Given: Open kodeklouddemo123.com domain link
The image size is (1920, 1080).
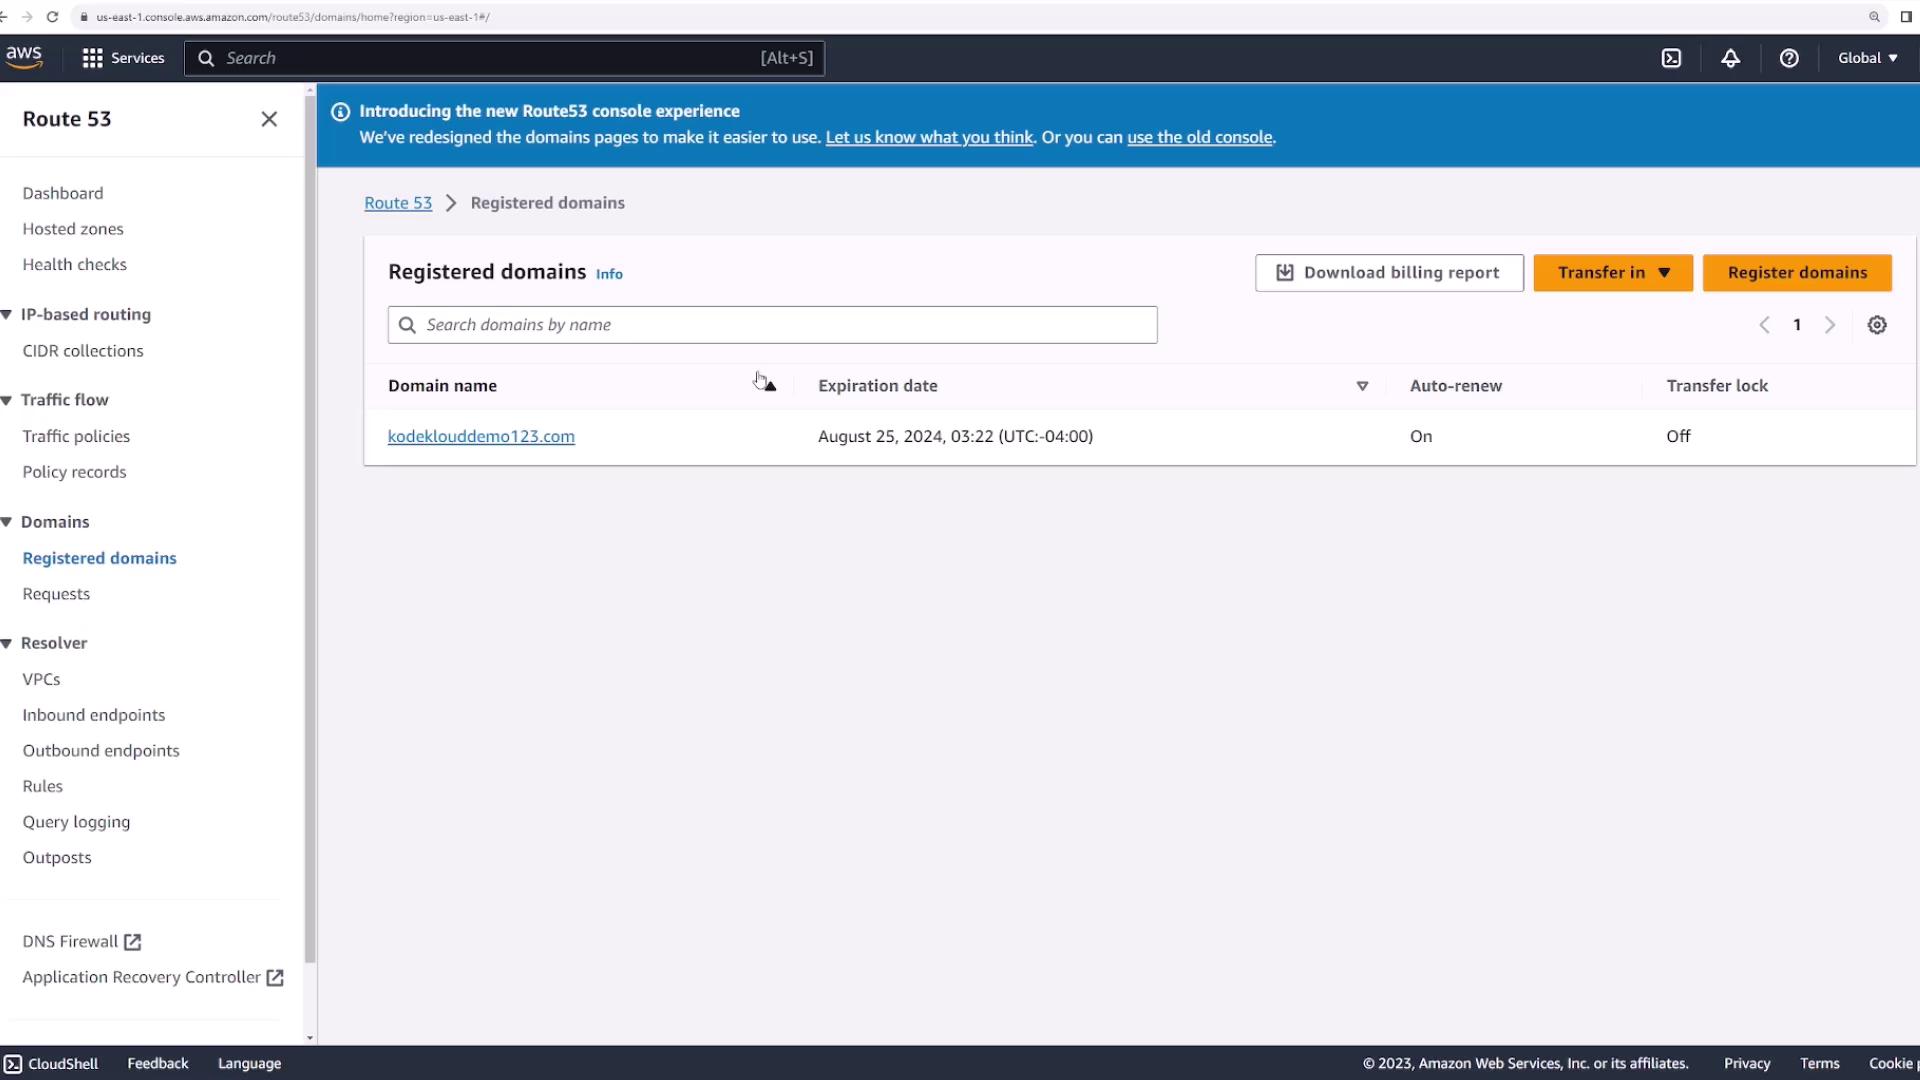Looking at the screenshot, I should pos(481,436).
